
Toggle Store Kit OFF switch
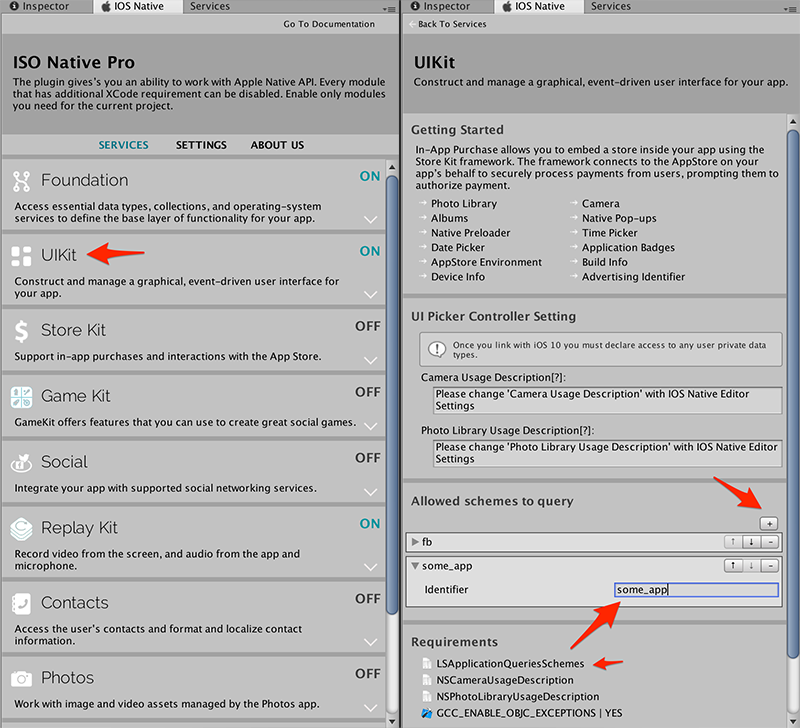coord(368,326)
